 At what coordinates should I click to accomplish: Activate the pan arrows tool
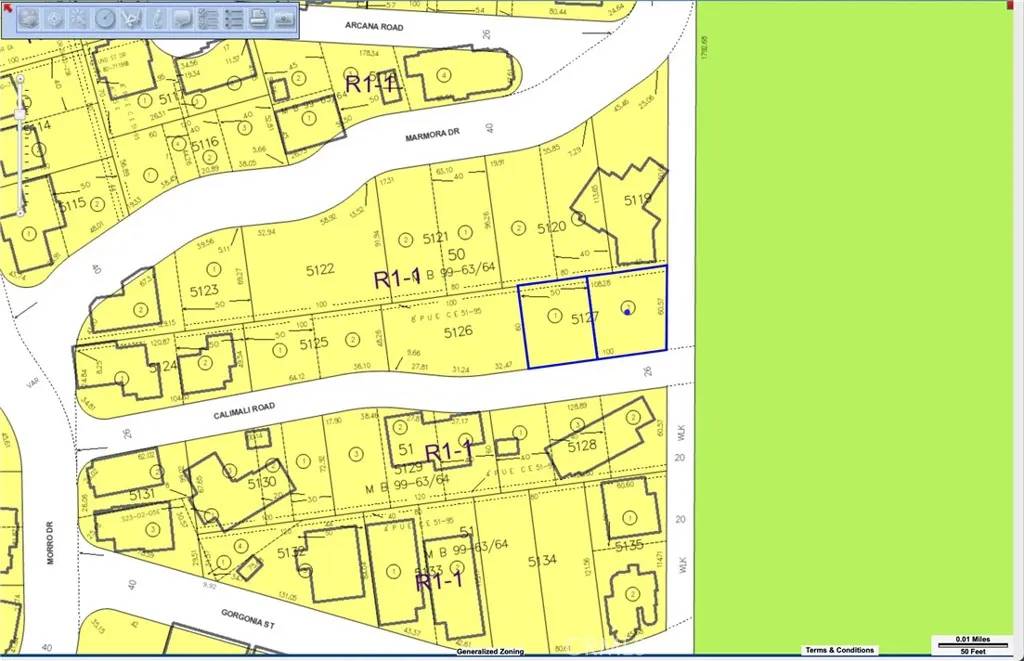pos(80,20)
